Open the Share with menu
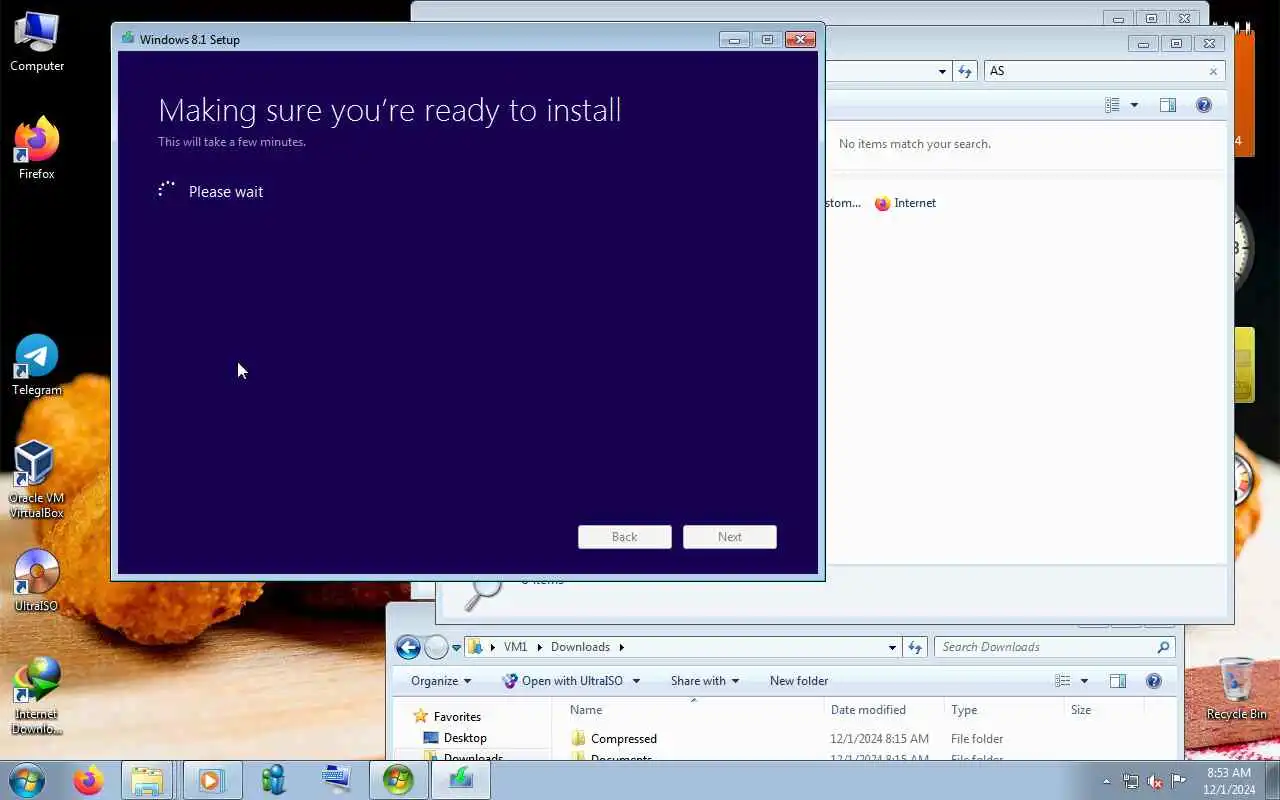 [705, 681]
